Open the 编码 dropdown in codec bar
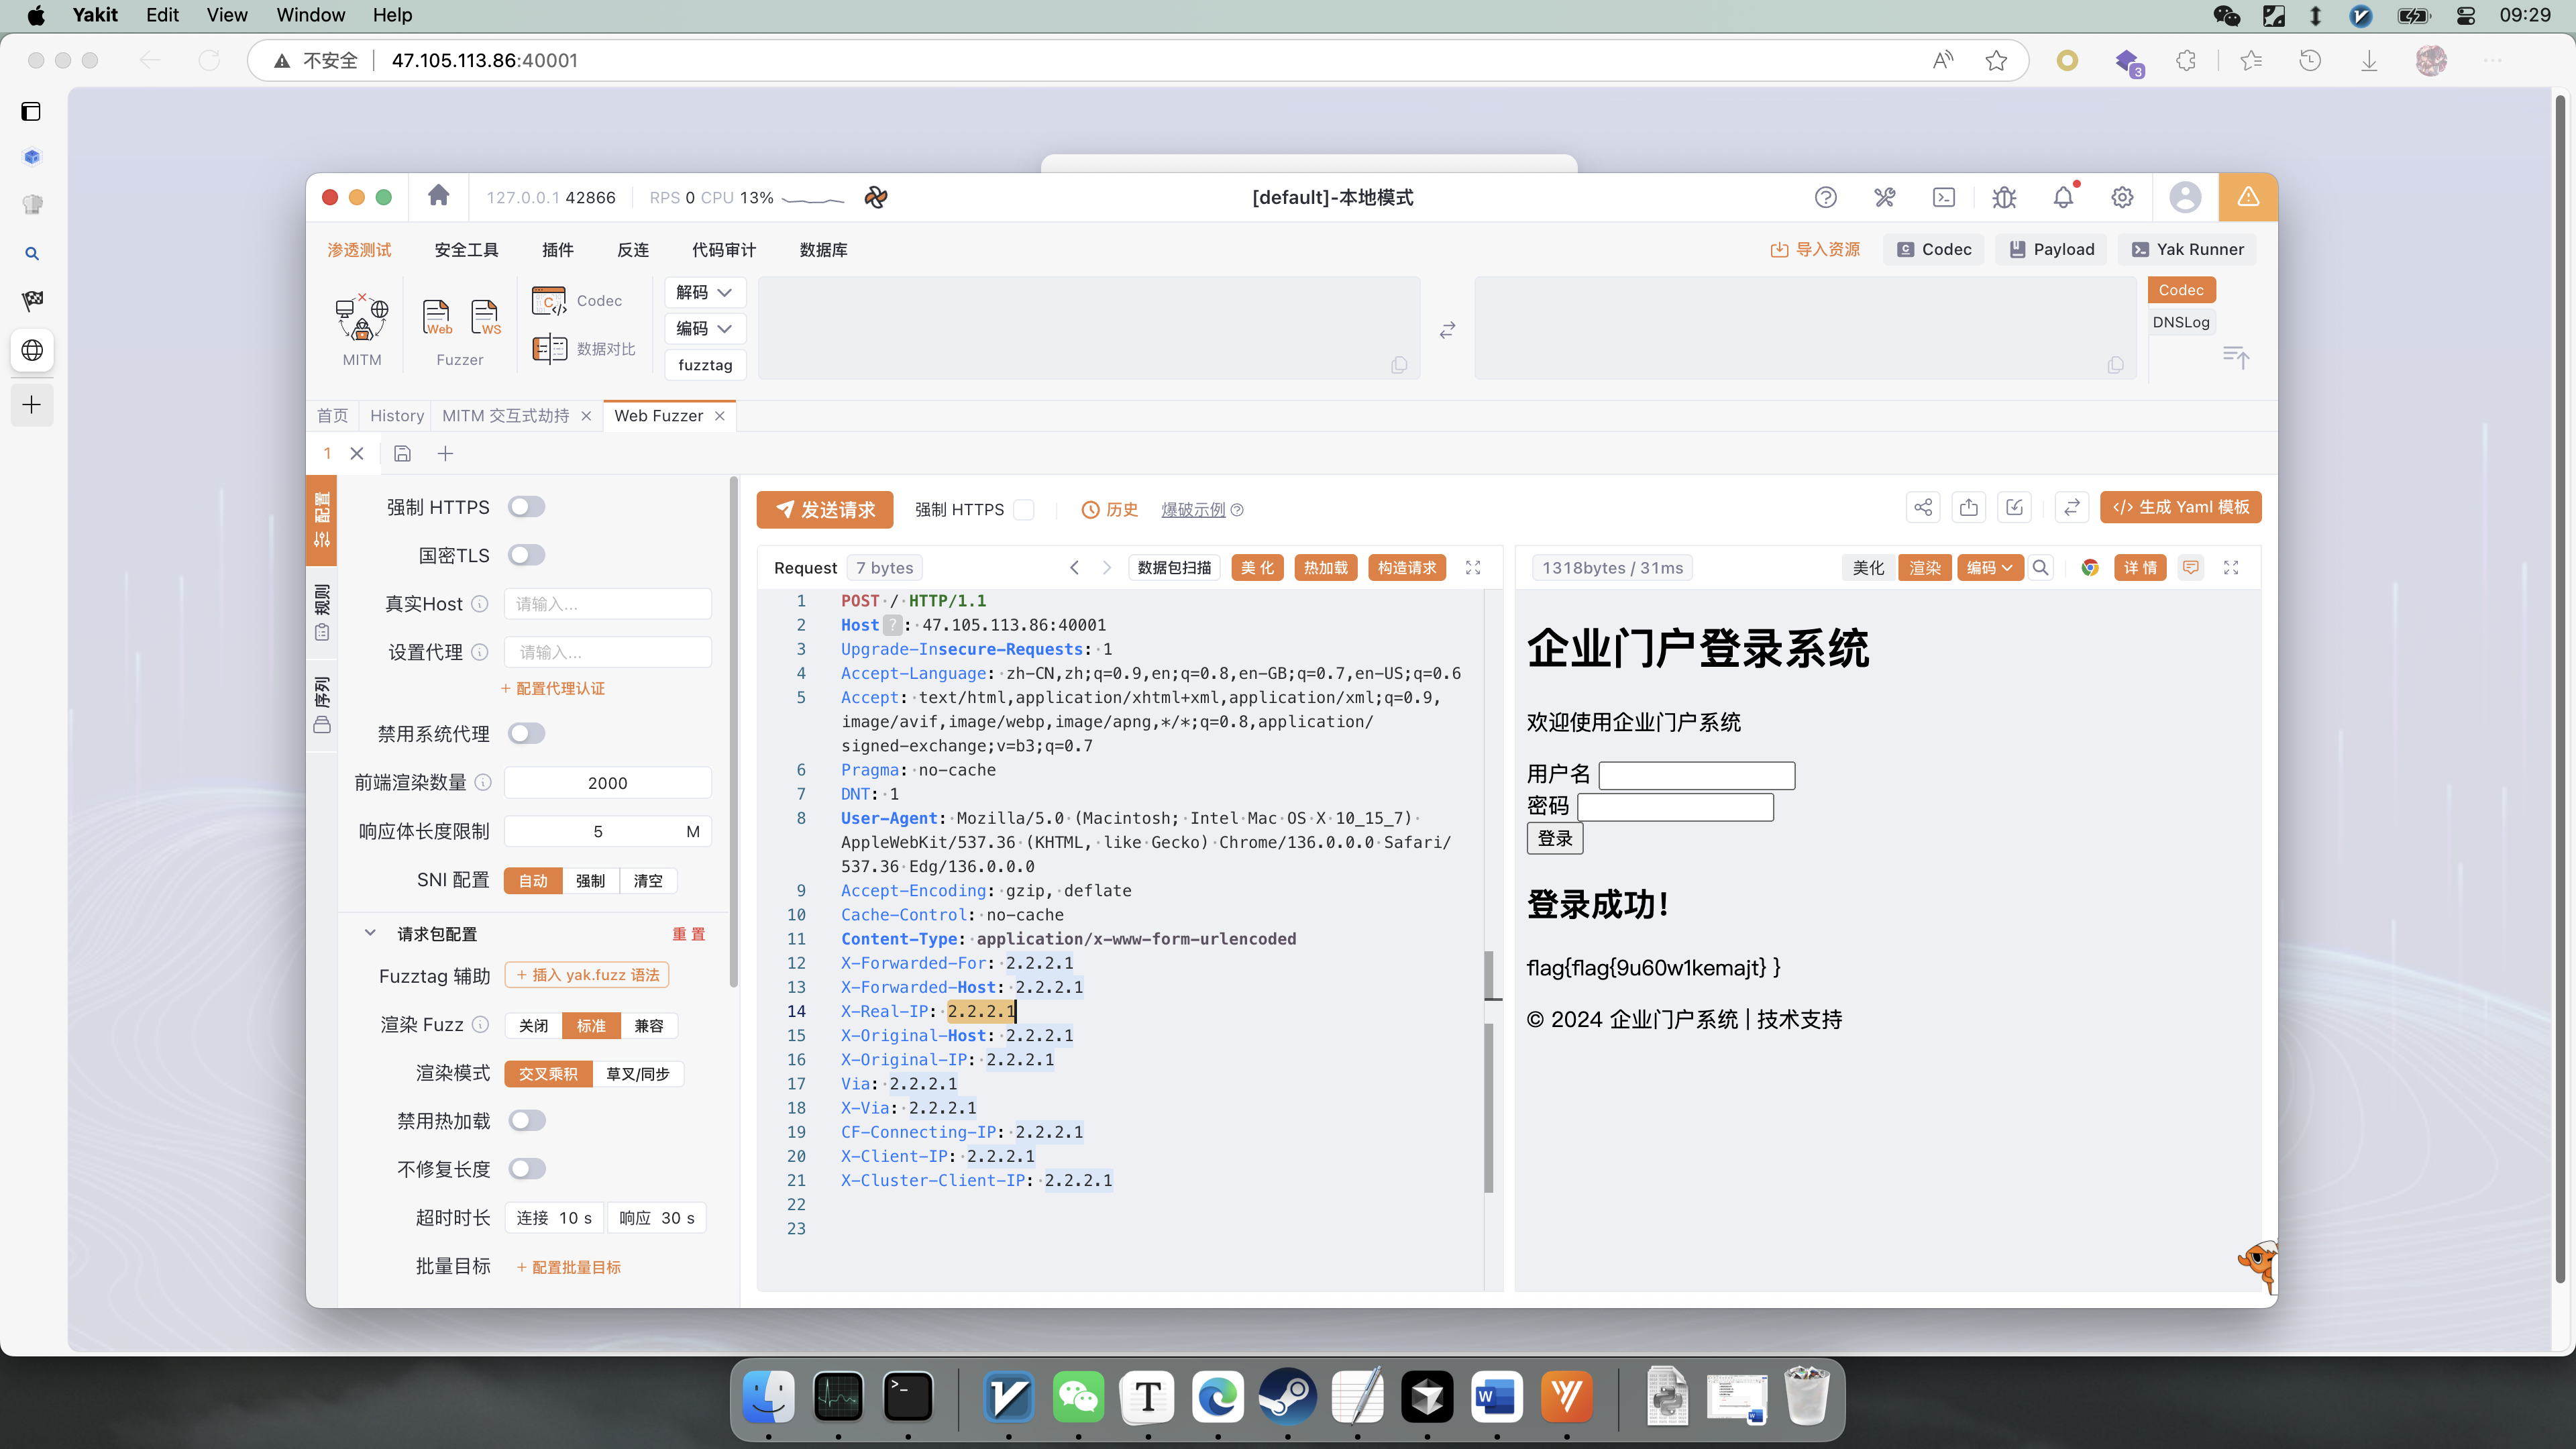Image resolution: width=2576 pixels, height=1449 pixels. click(x=705, y=328)
